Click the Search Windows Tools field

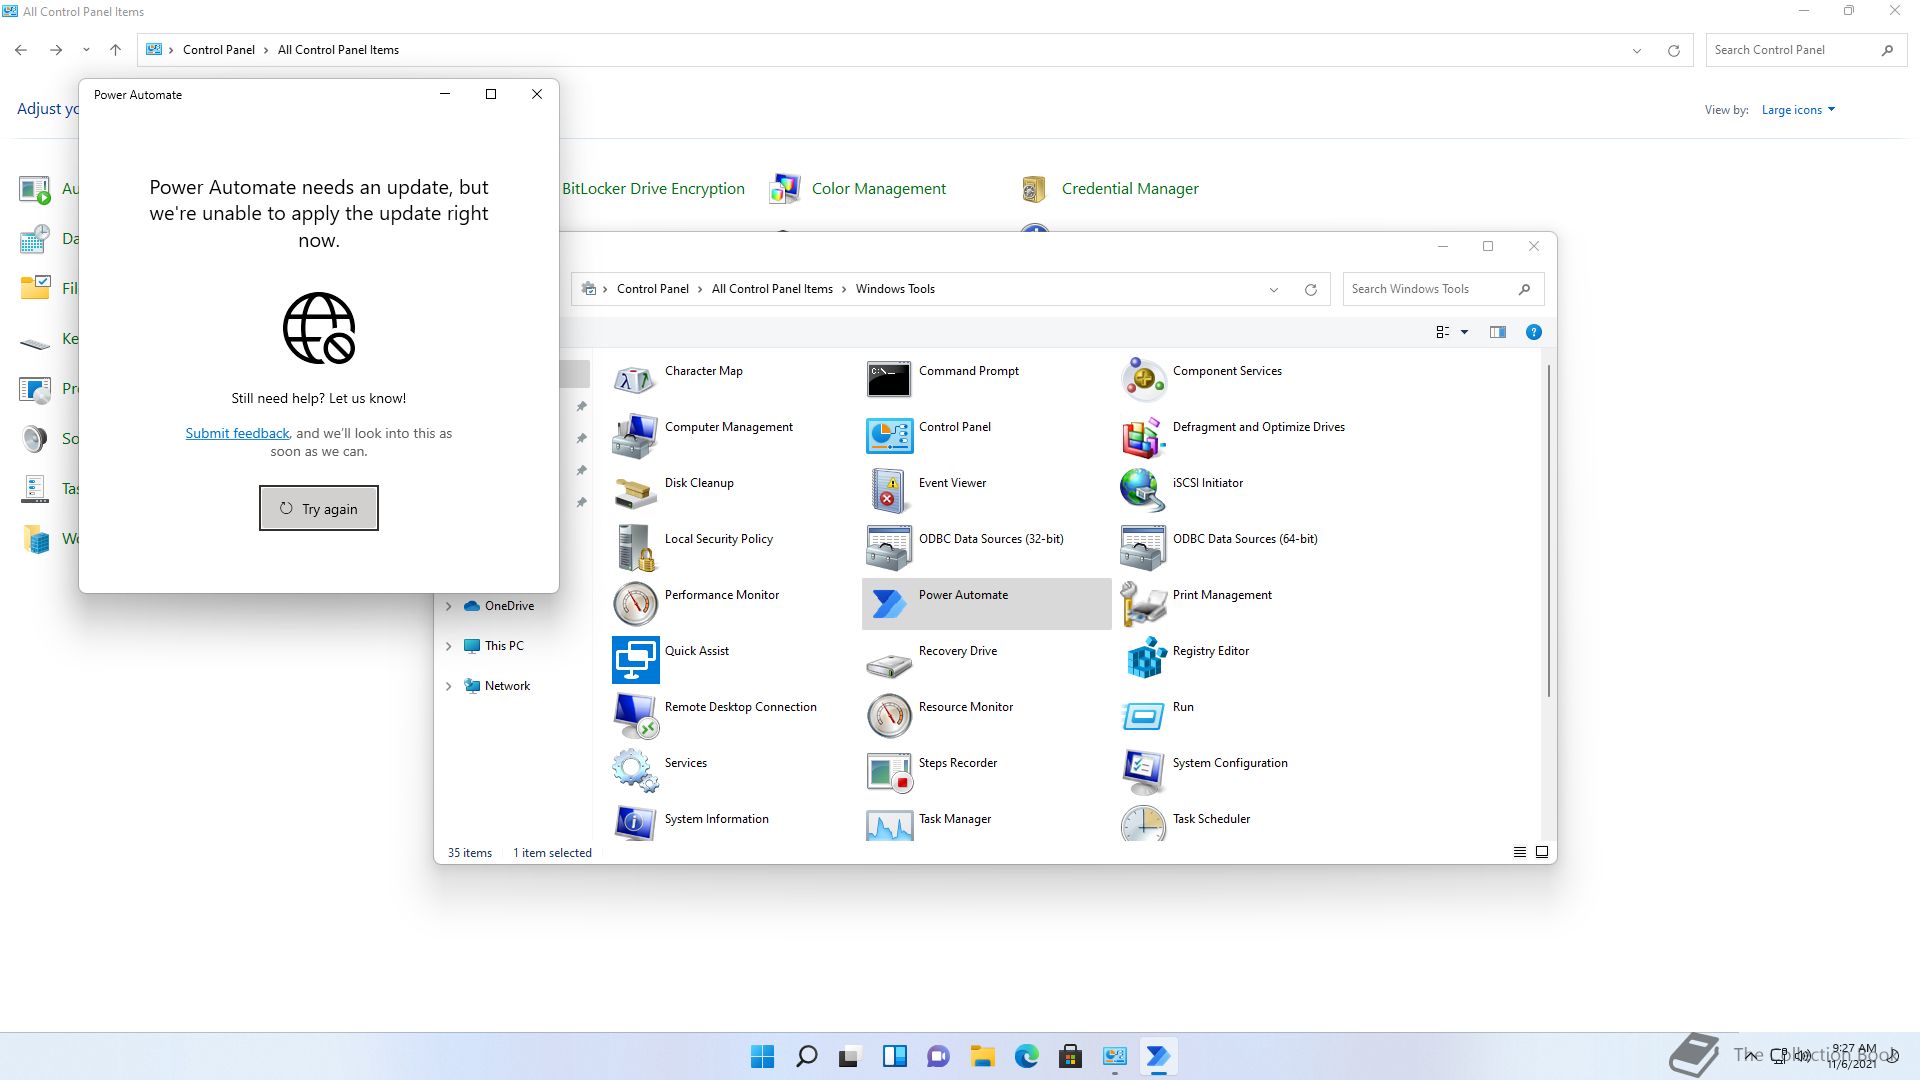click(x=1443, y=289)
